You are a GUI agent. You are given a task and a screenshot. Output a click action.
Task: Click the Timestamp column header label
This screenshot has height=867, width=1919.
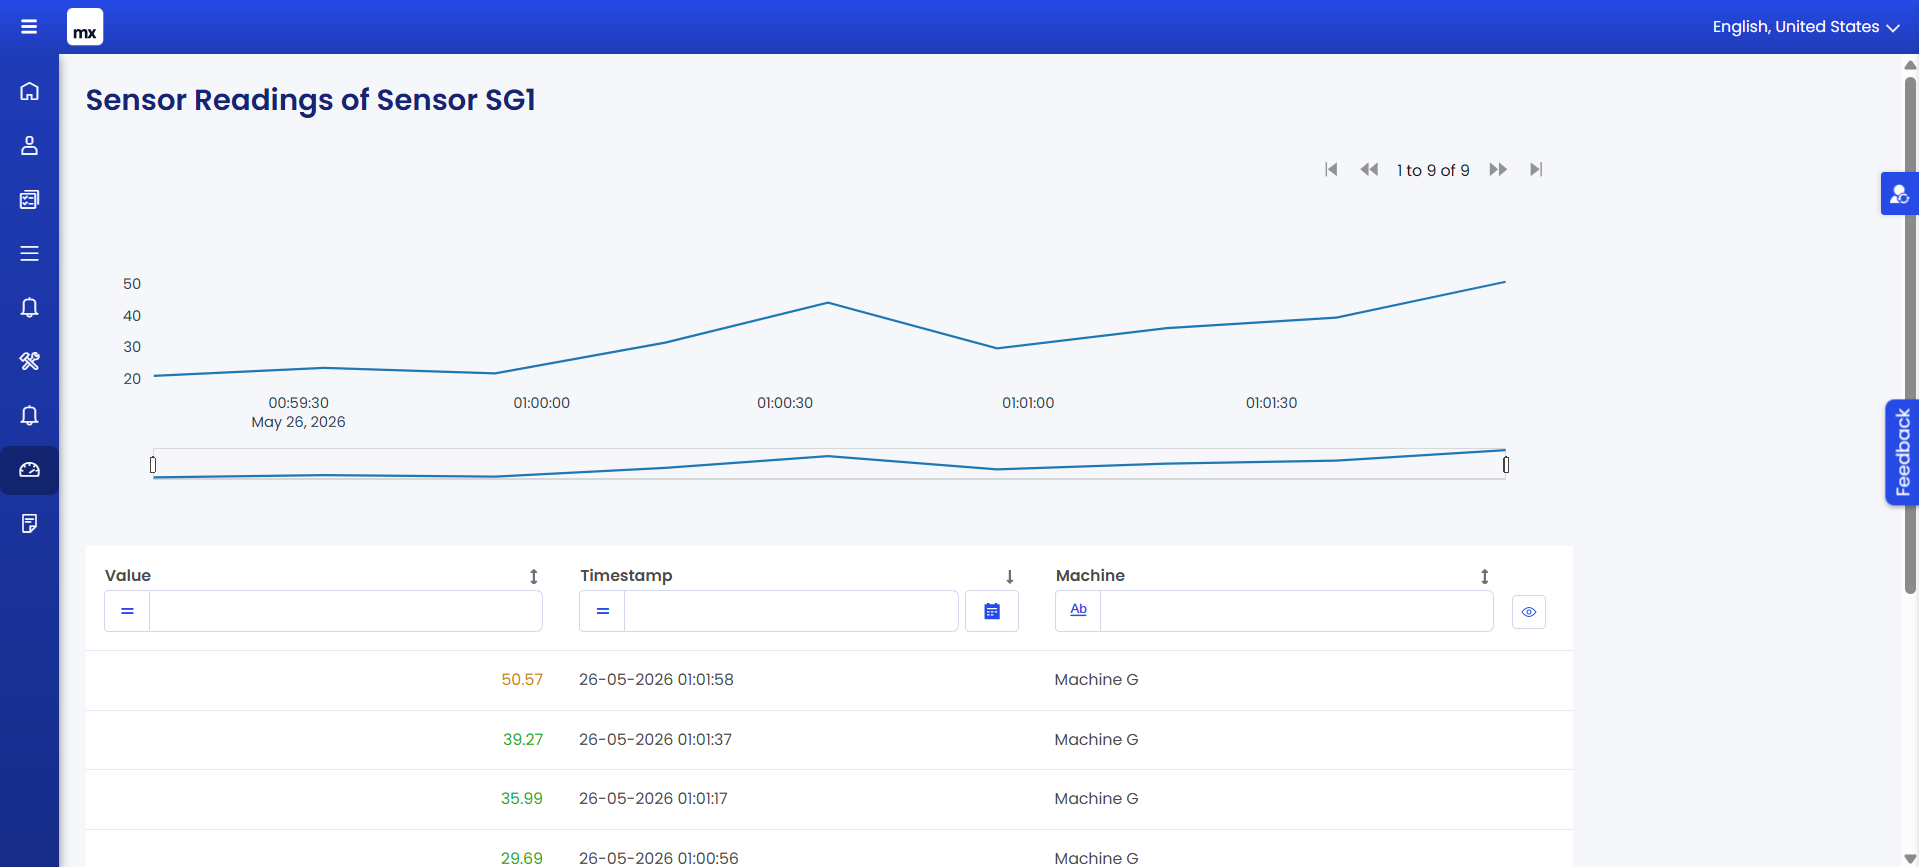[x=626, y=576]
